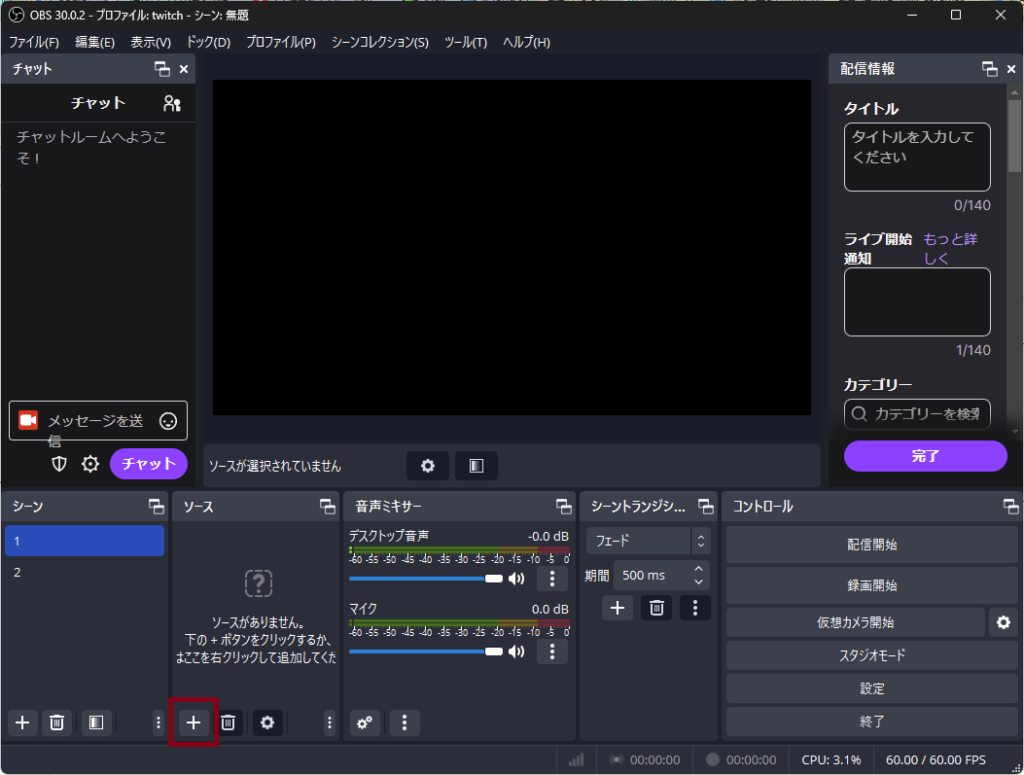
Task: Open advanced audio properties gear icon
Action: [x=364, y=722]
